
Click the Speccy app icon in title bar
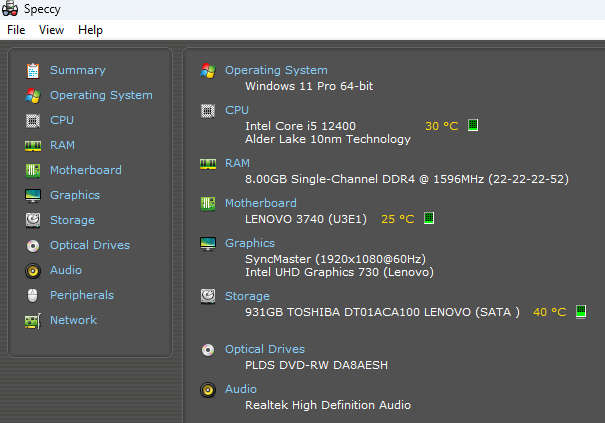coord(10,8)
